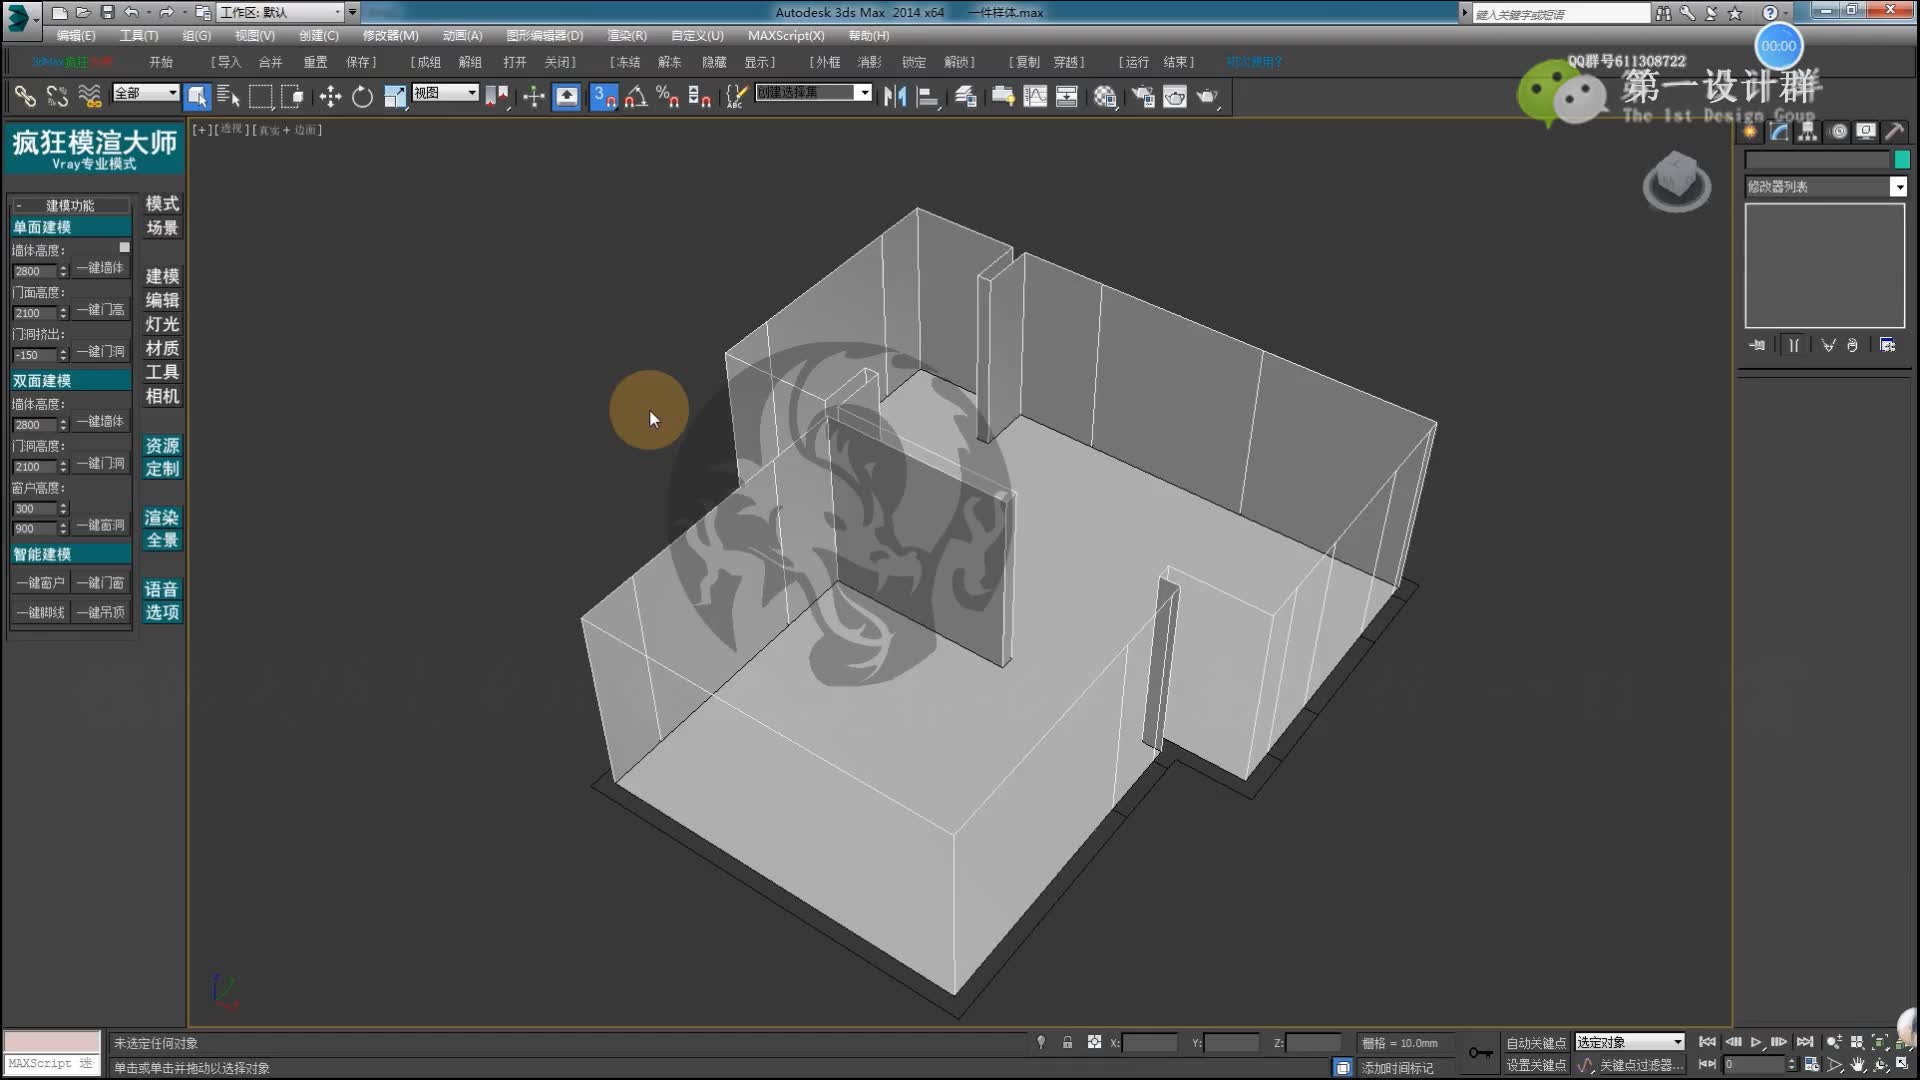Expand the modifier list dropdown
The height and width of the screenshot is (1080, 1920).
click(x=1897, y=187)
